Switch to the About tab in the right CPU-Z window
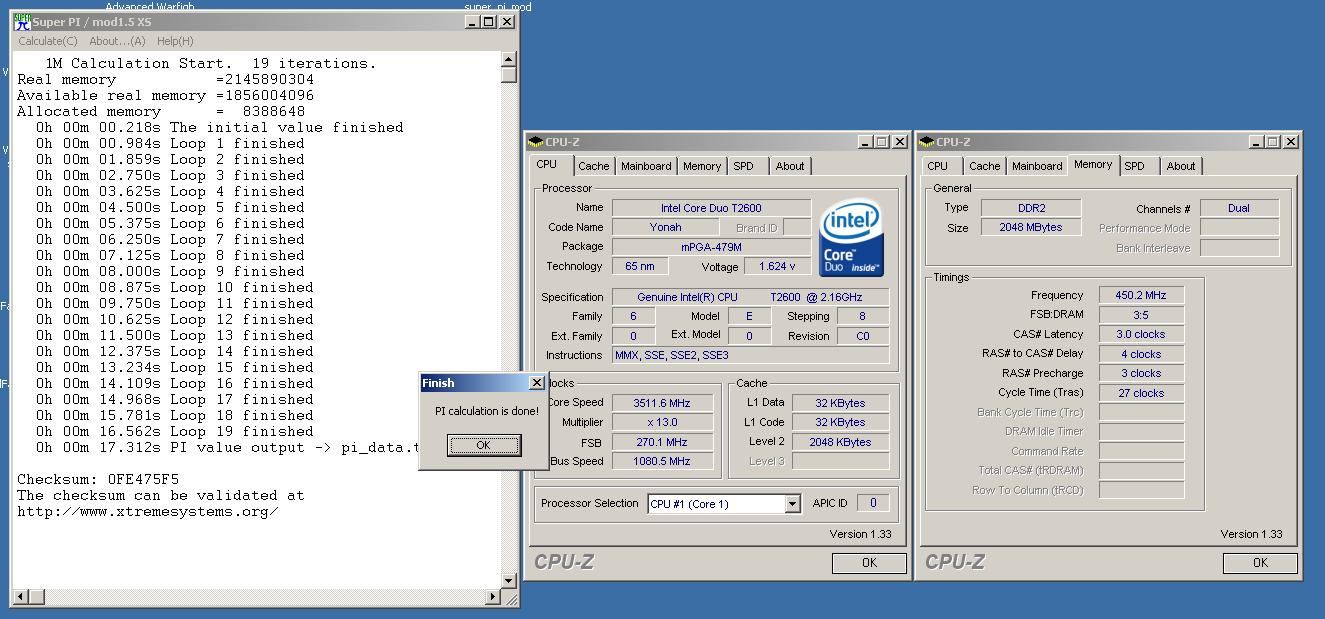 (1181, 166)
